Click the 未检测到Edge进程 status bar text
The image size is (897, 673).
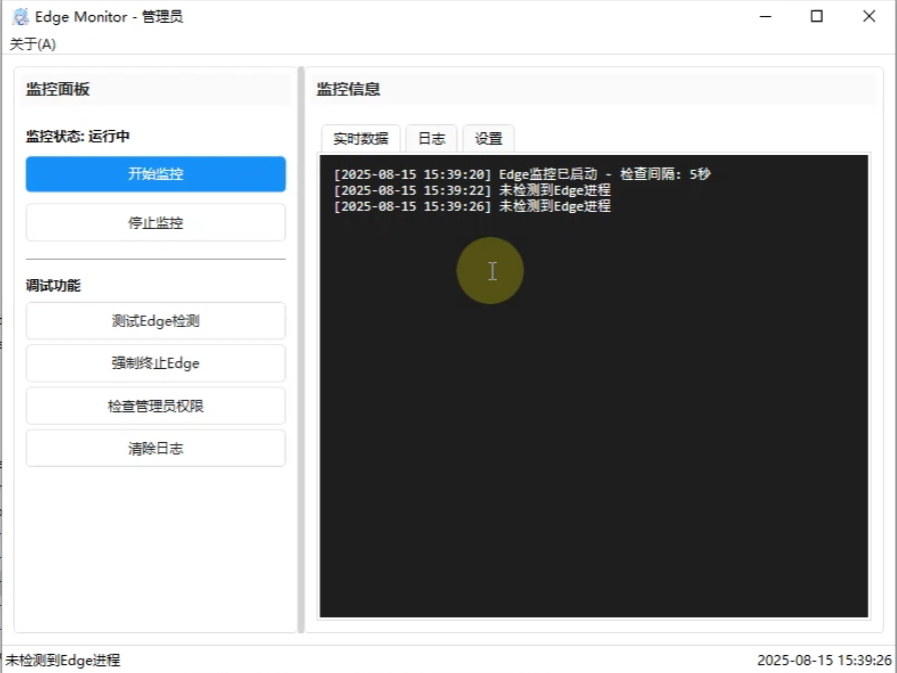[x=62, y=660]
